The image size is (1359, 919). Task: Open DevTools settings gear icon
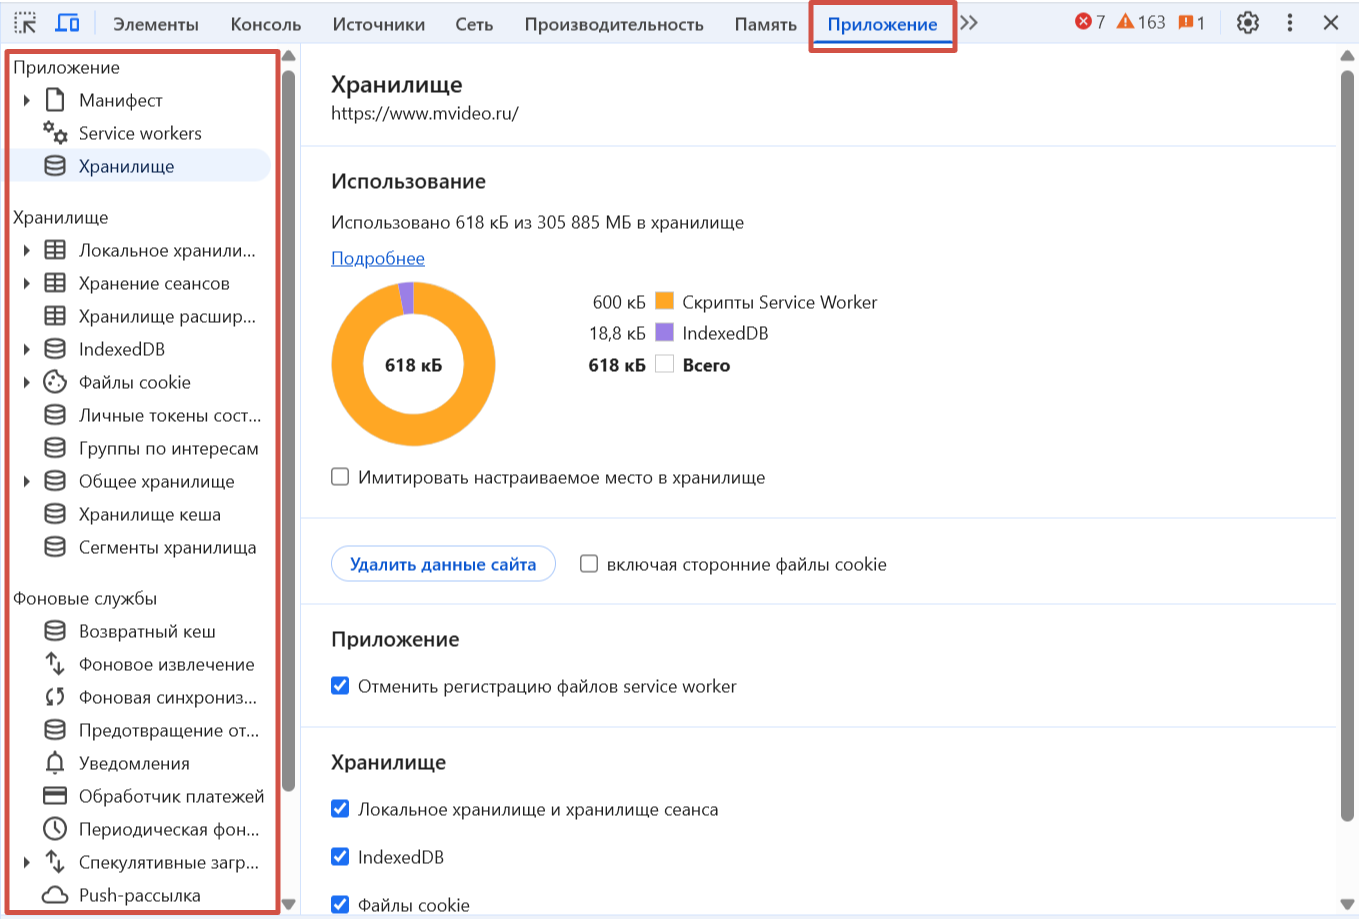[x=1247, y=23]
